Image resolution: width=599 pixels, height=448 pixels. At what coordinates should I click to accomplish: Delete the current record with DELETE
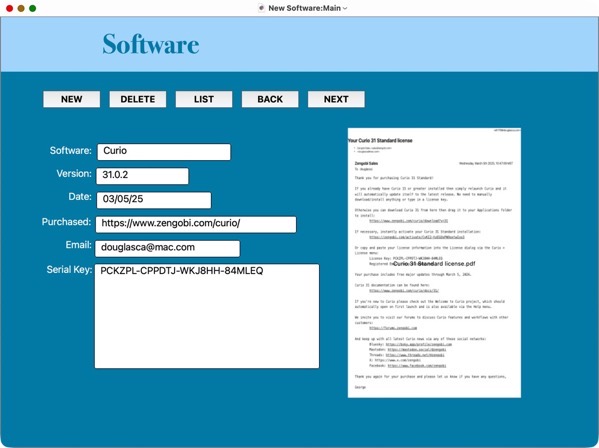(x=138, y=99)
